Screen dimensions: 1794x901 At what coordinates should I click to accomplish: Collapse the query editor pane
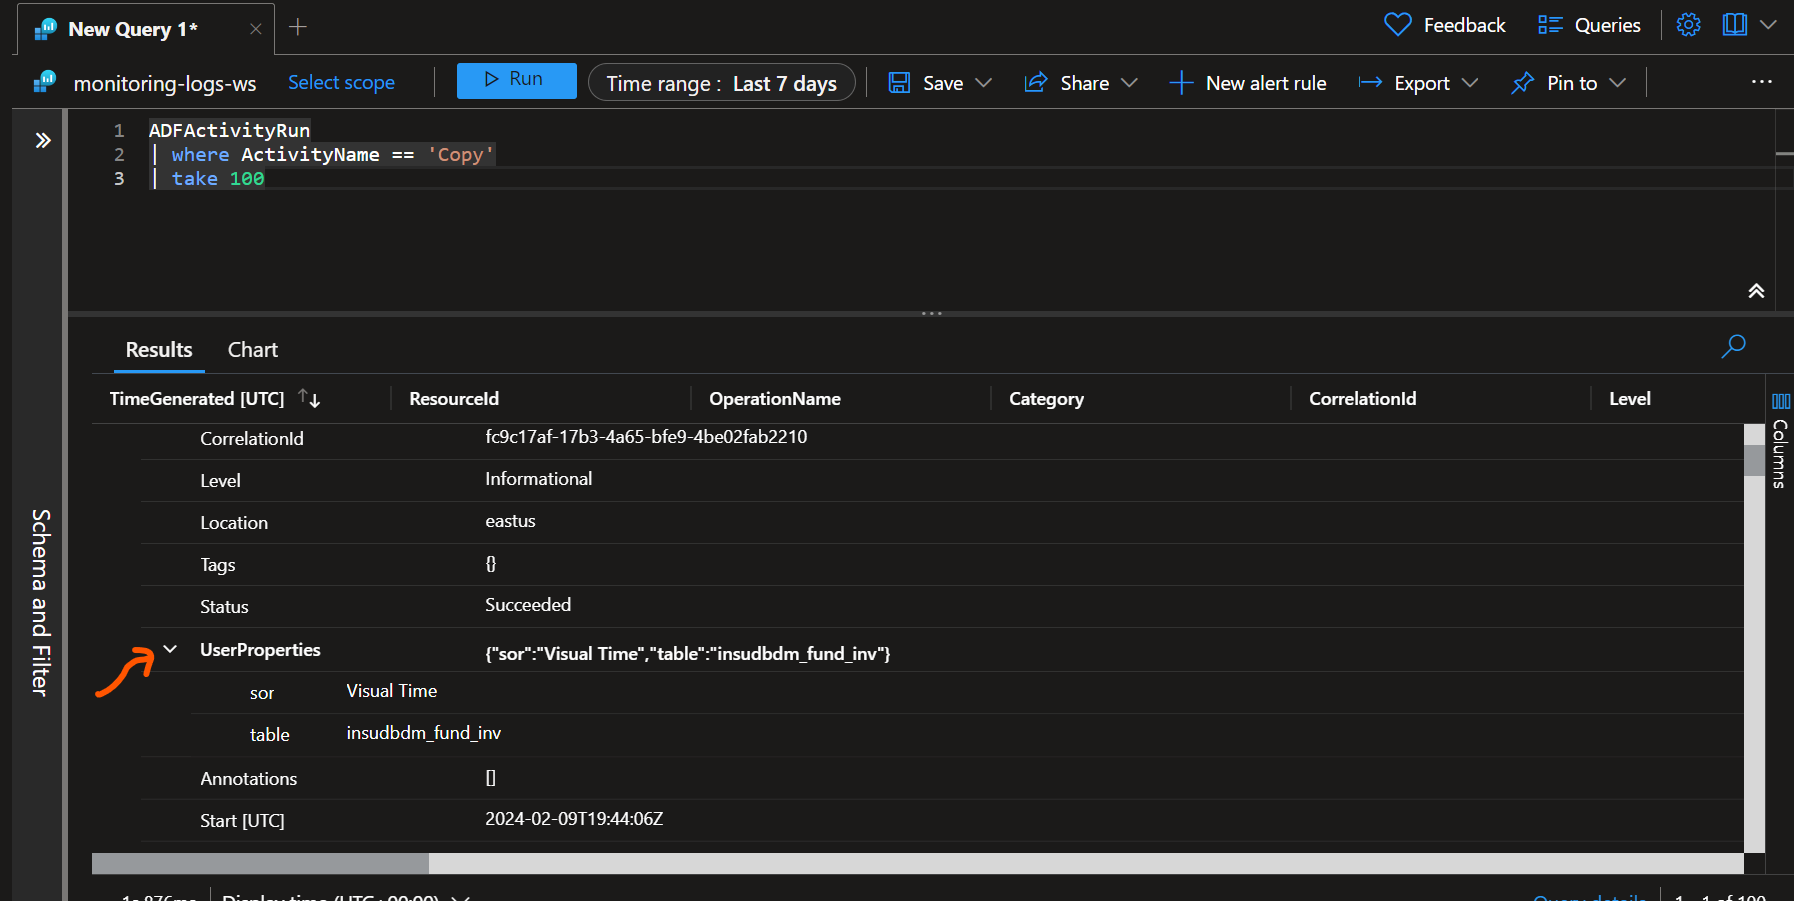pyautogui.click(x=1757, y=291)
